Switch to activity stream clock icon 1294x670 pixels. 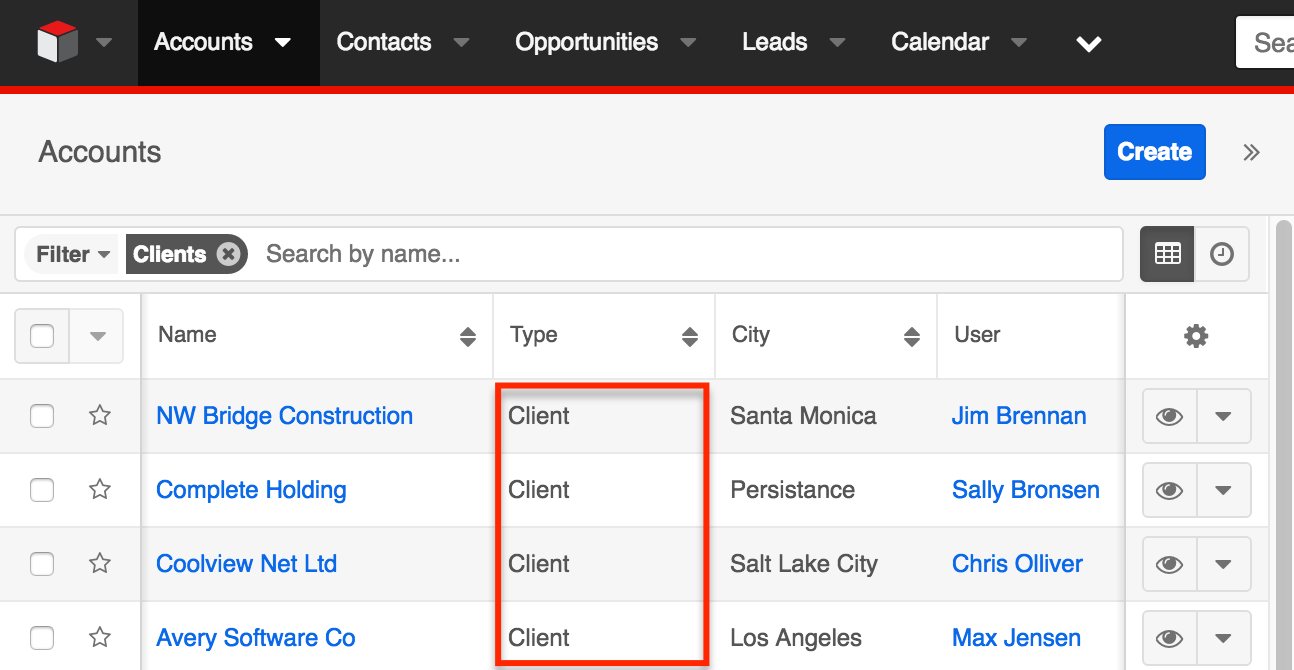(x=1222, y=254)
